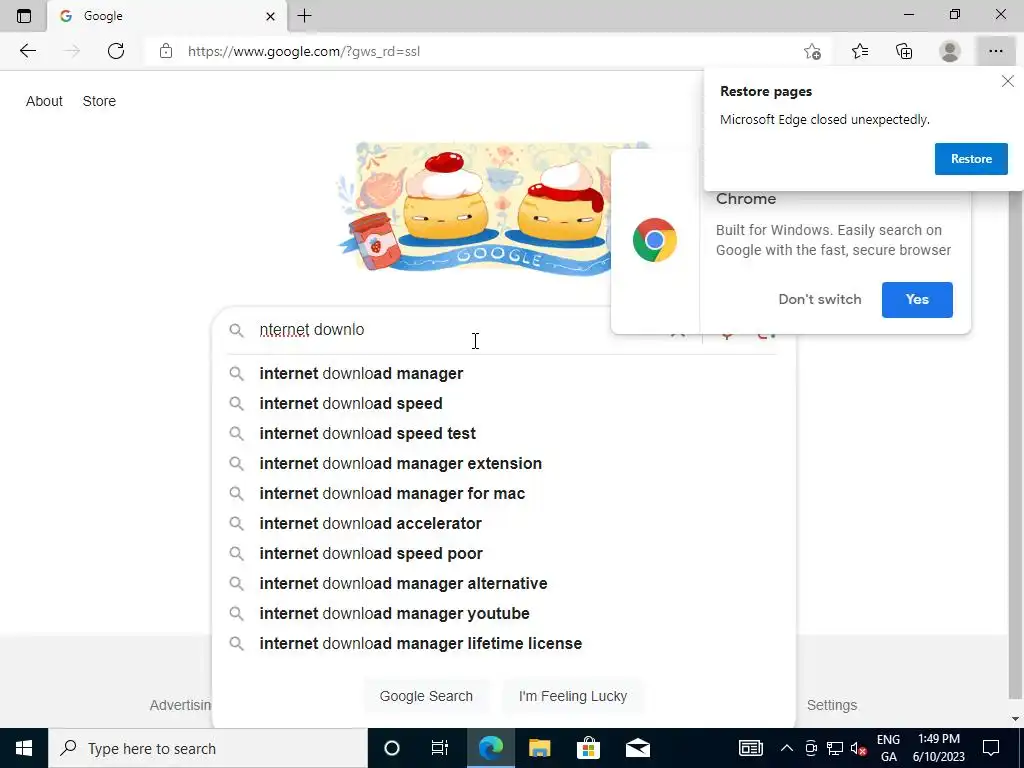Open the Mail app from the taskbar
Viewport: 1024px width, 768px height.
[x=637, y=748]
